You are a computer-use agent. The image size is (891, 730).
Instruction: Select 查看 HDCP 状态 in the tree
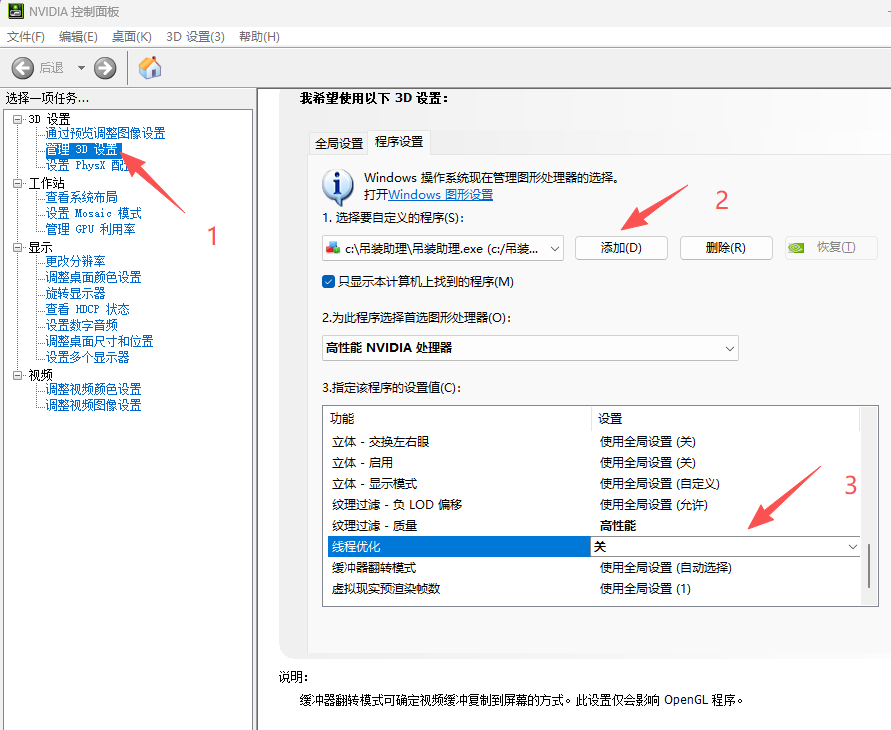point(88,309)
